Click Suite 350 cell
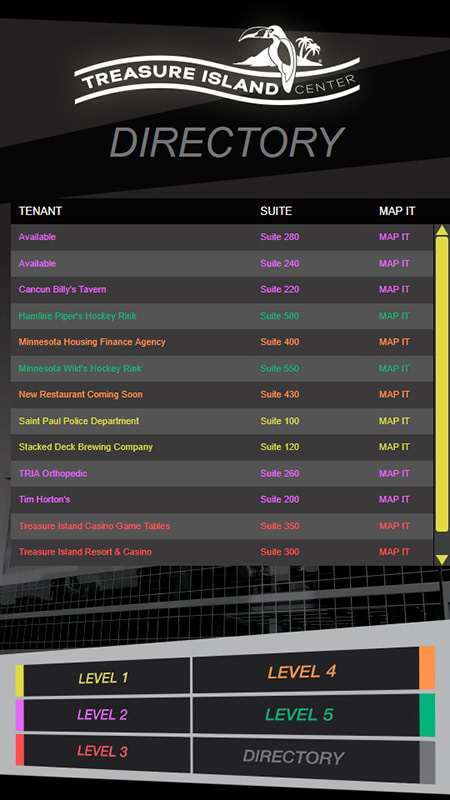450x800 pixels. point(280,526)
